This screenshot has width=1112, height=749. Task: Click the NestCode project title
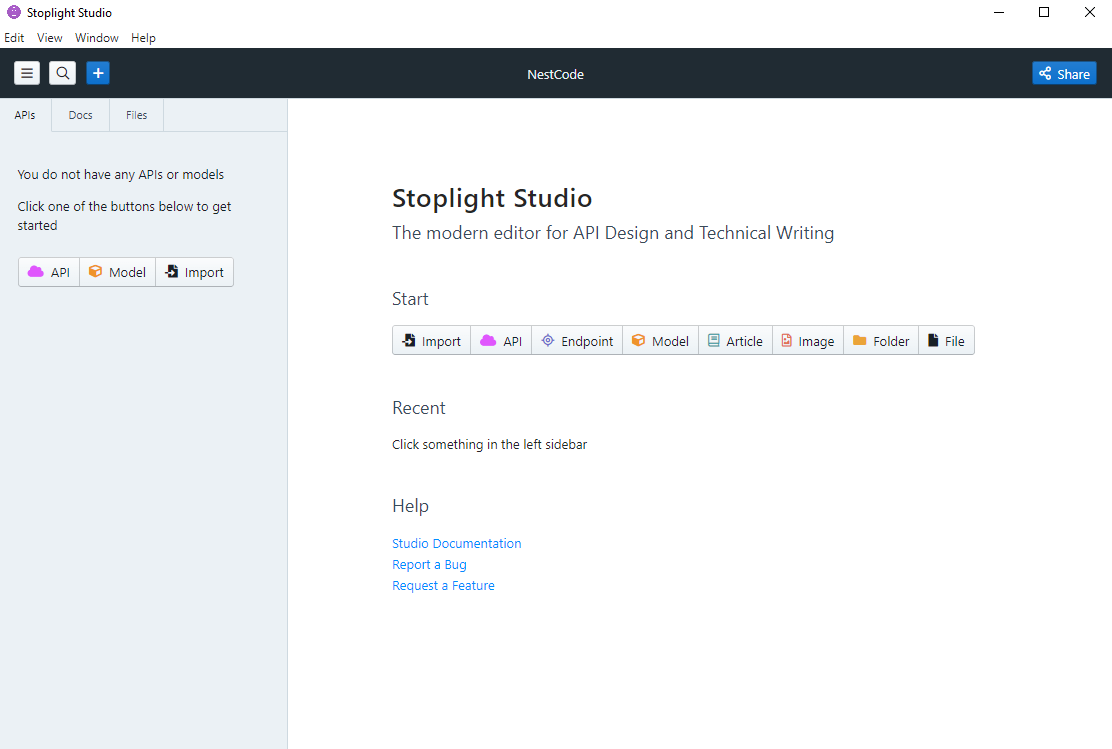pos(555,74)
